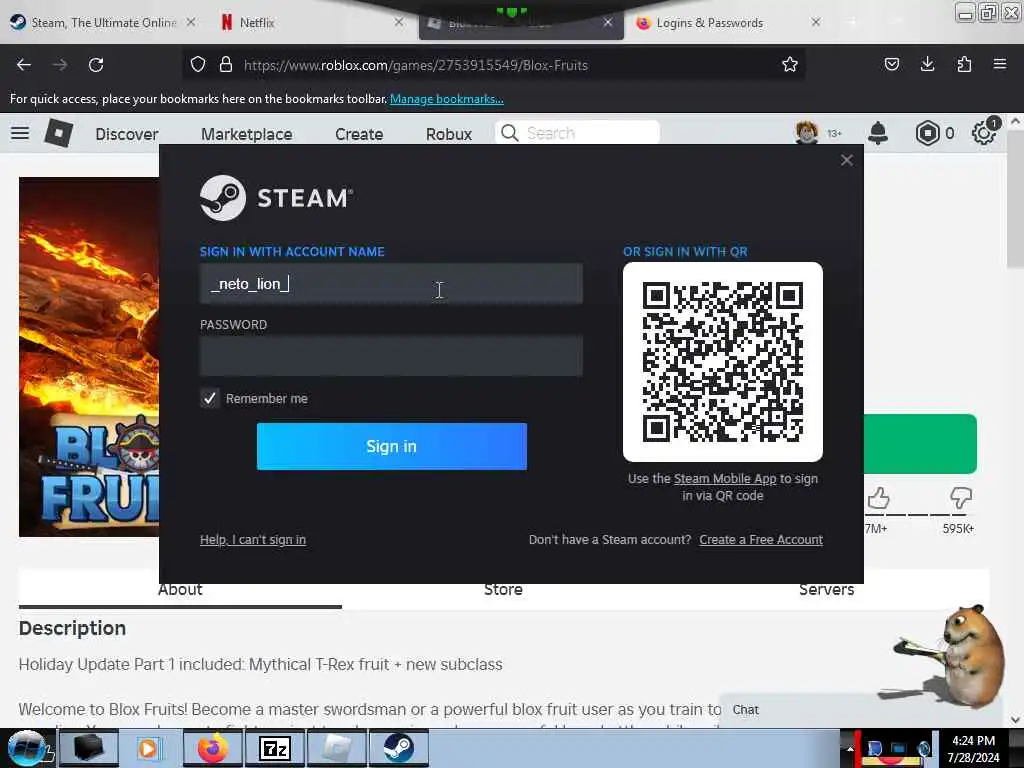Open the browser downloads icon
The height and width of the screenshot is (768, 1024).
tap(927, 64)
